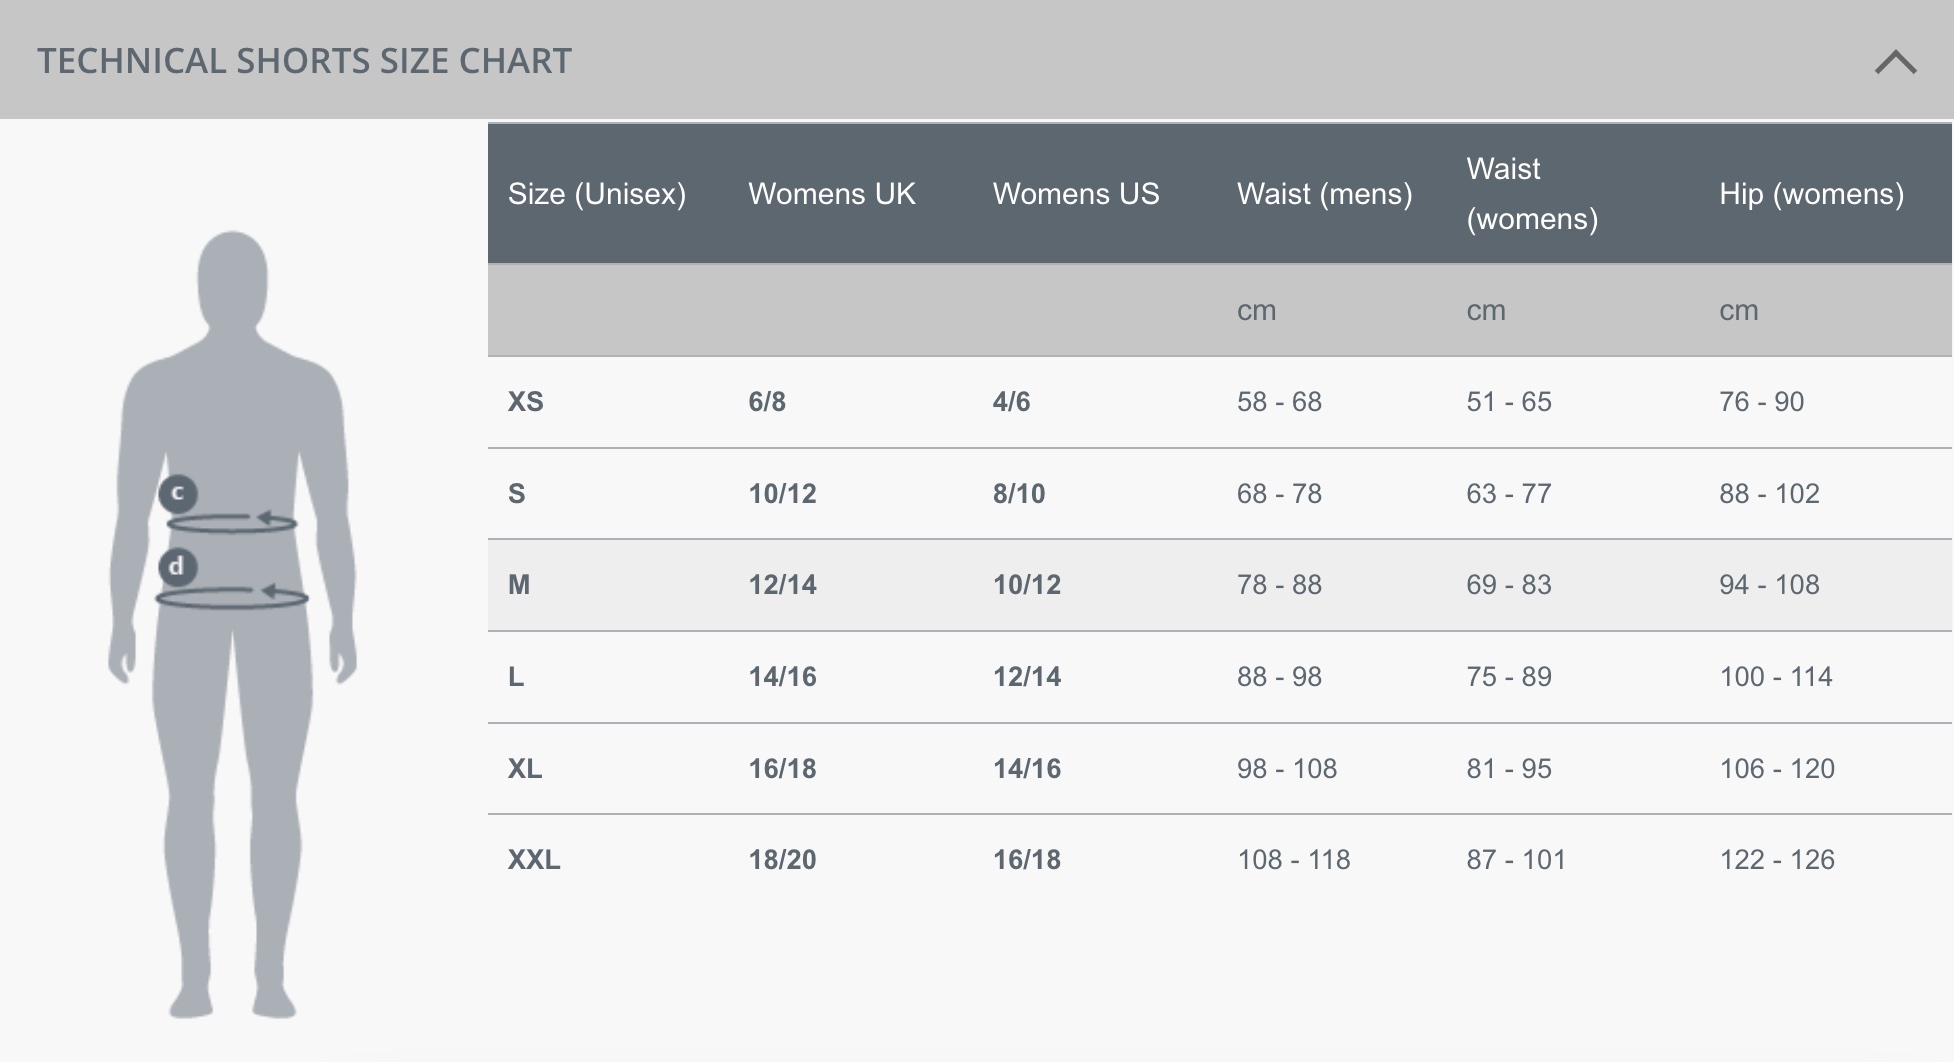Select the Womens UK column header

[831, 194]
